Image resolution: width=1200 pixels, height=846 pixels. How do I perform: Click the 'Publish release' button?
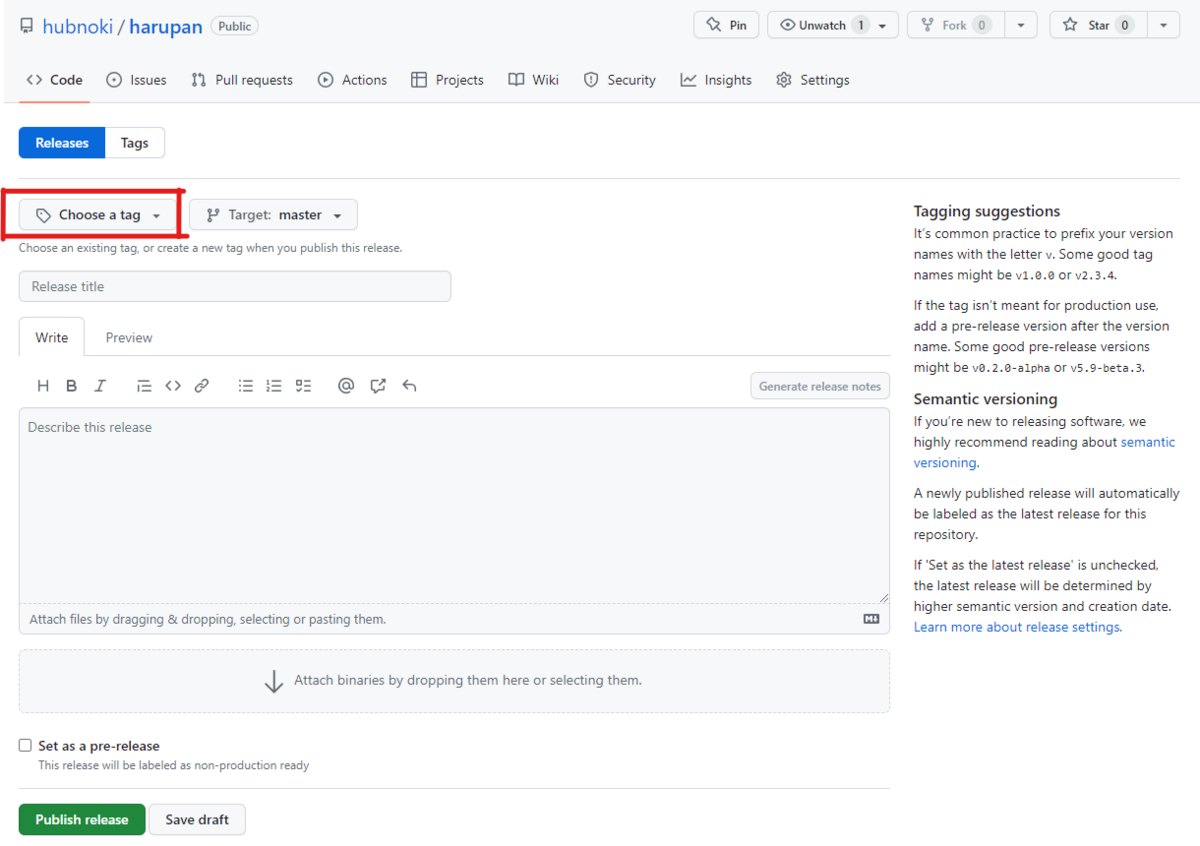[81, 819]
